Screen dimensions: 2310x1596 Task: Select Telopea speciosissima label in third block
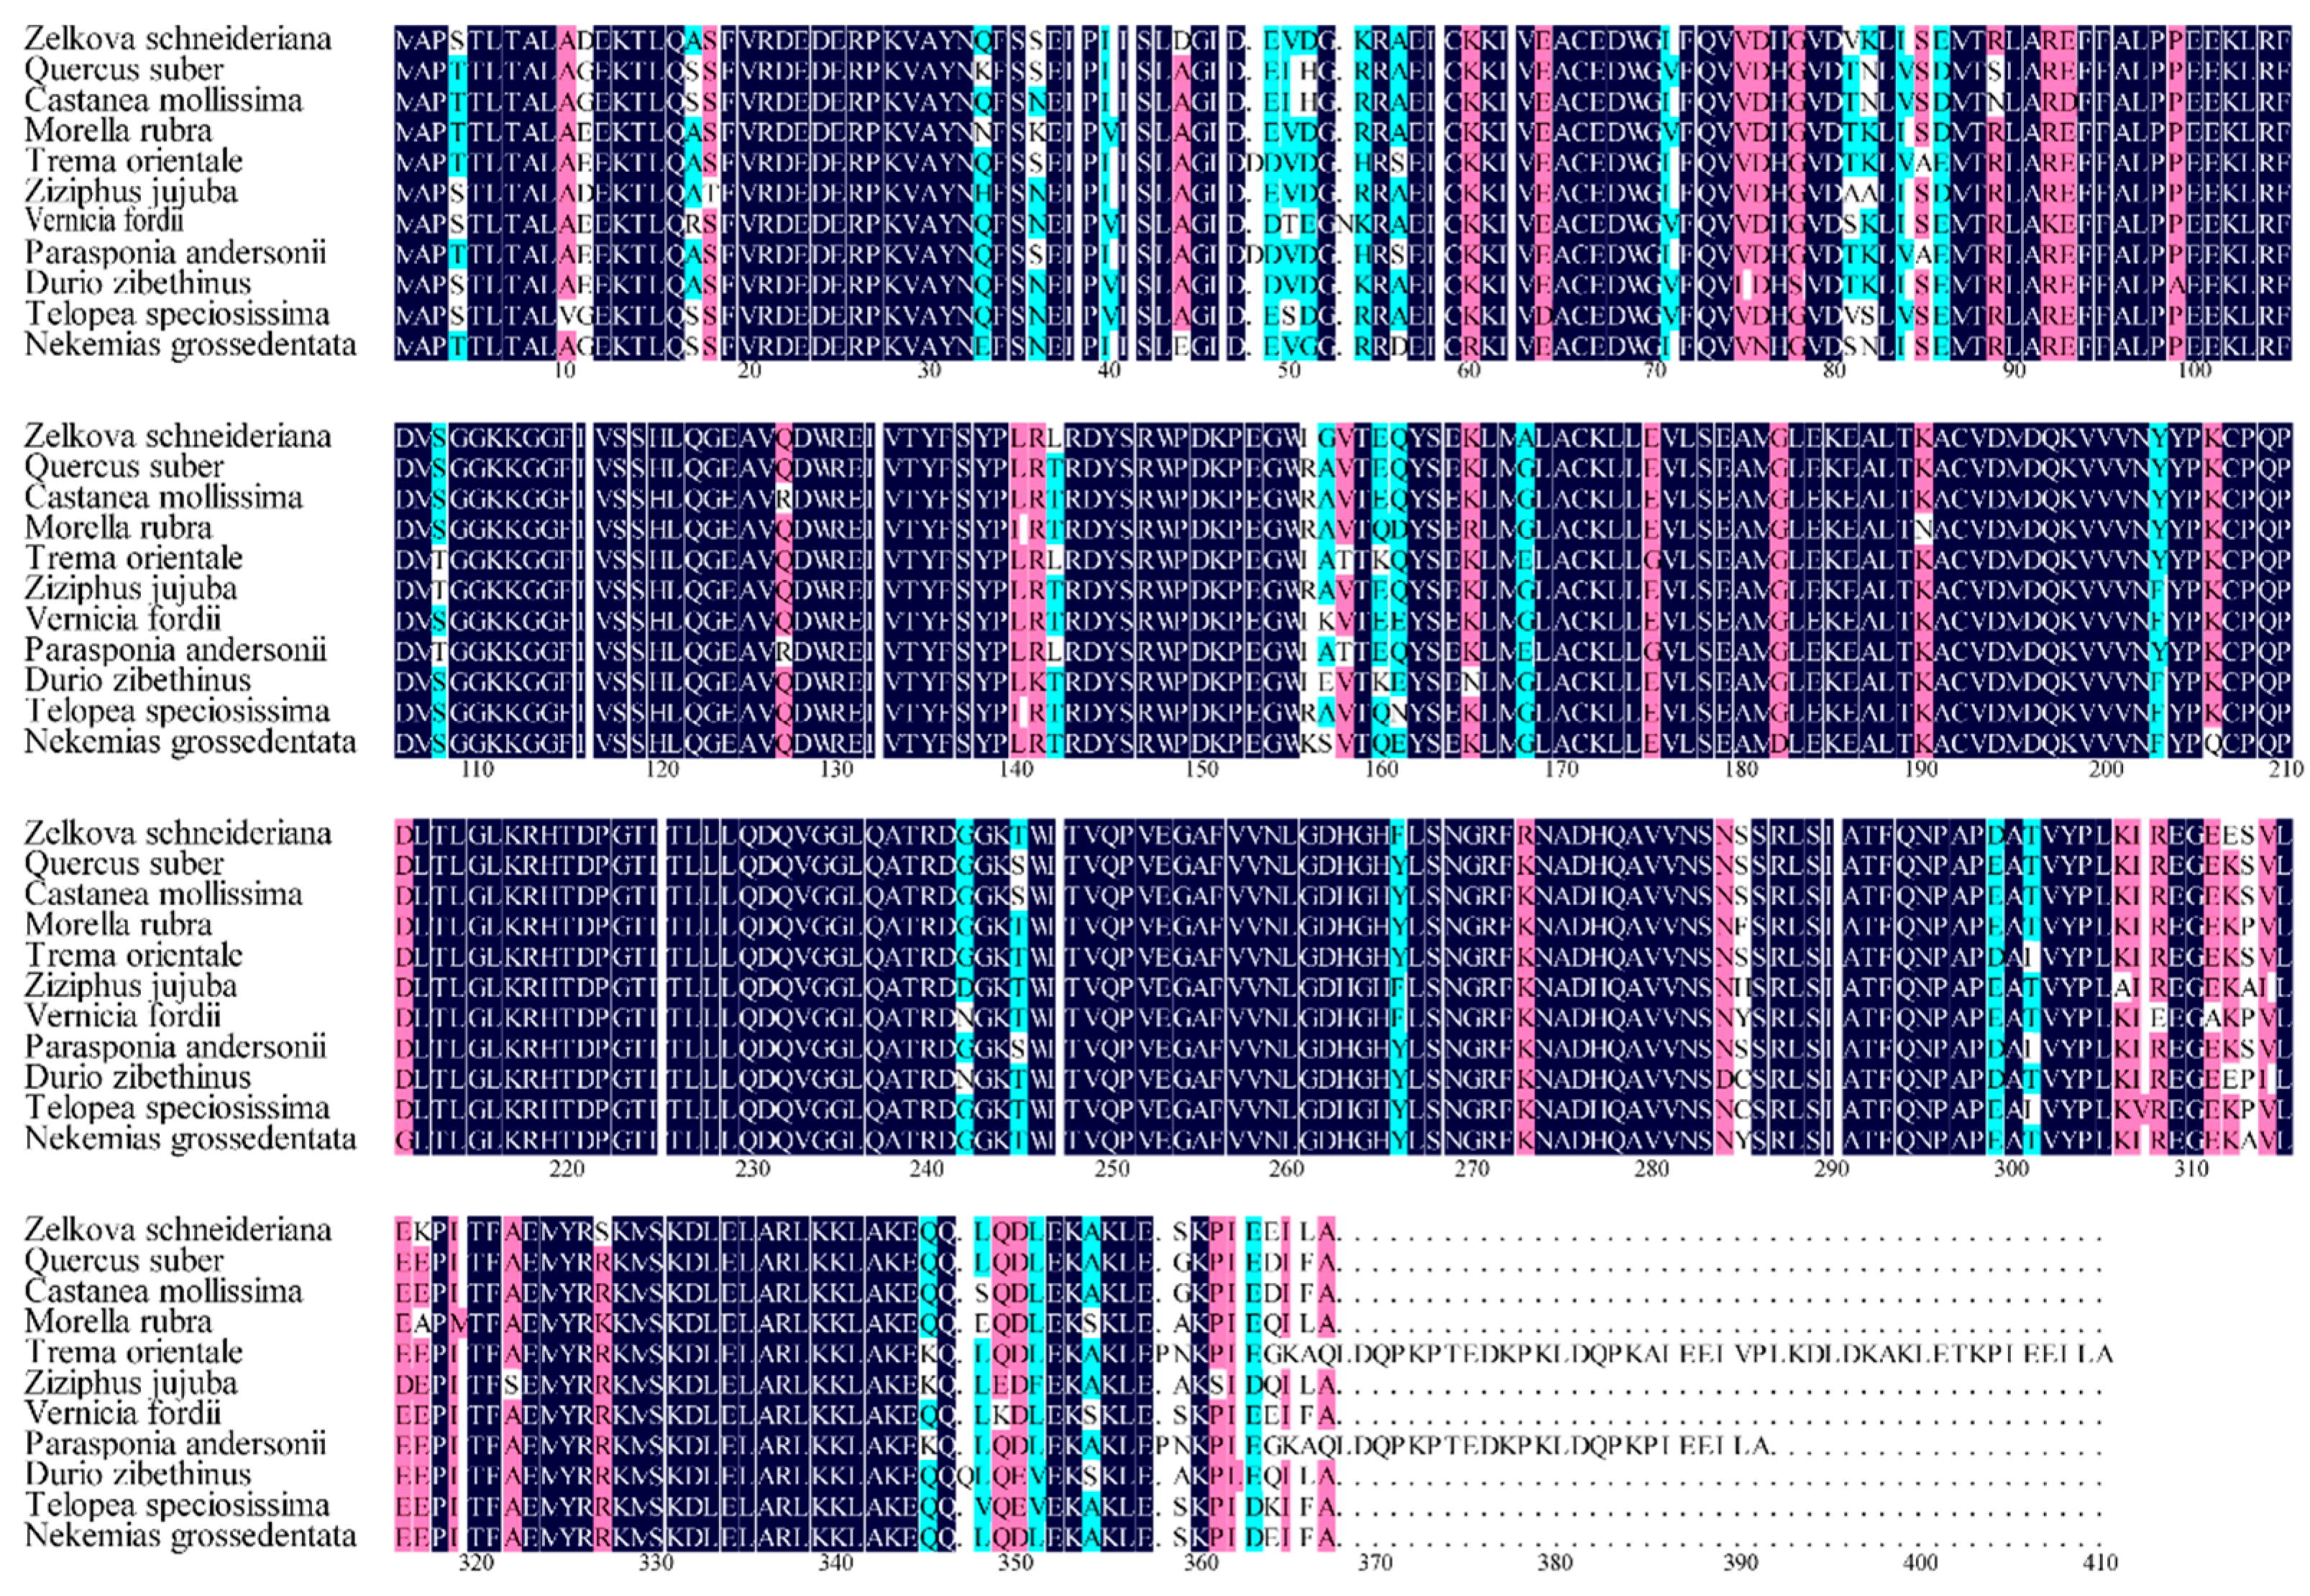click(x=177, y=1108)
